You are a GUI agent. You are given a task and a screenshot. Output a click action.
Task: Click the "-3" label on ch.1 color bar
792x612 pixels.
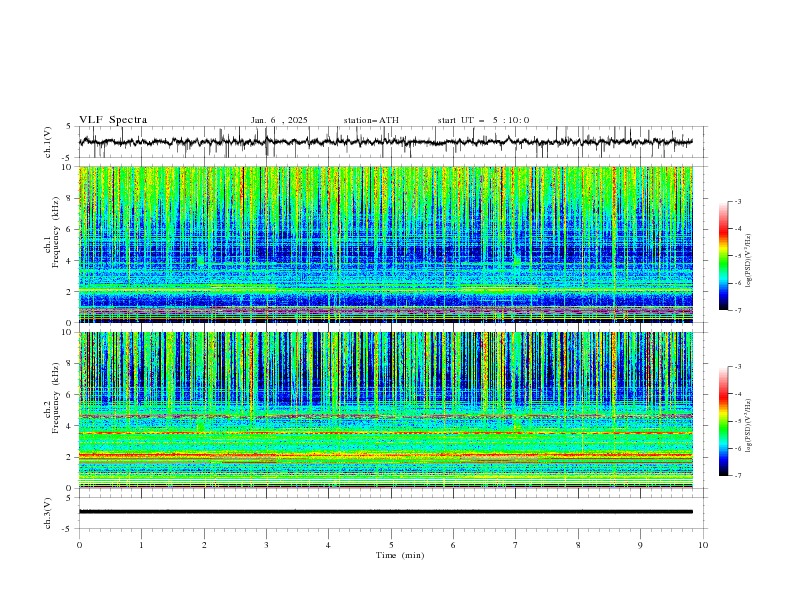[x=737, y=201]
